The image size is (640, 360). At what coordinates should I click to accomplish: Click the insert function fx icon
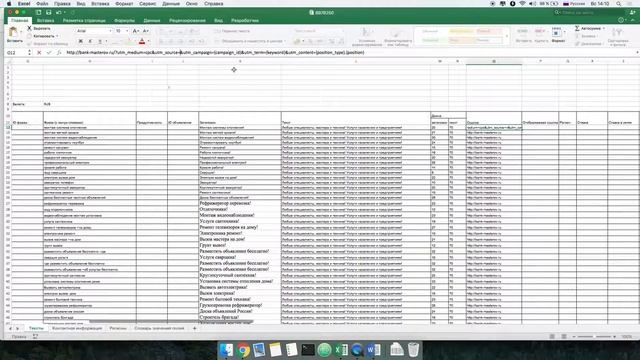tap(59, 53)
